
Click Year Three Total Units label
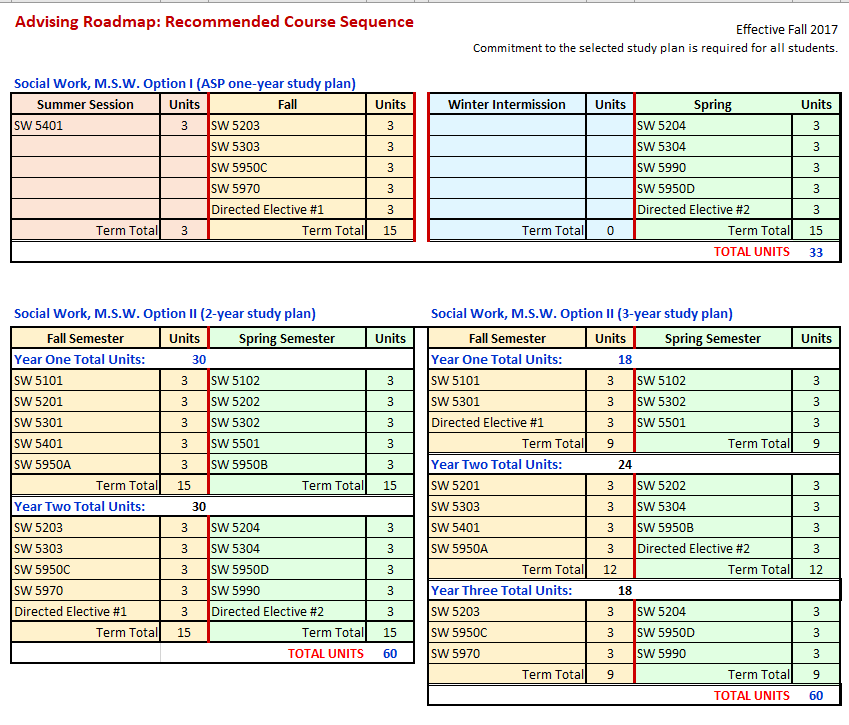pyautogui.click(x=501, y=591)
